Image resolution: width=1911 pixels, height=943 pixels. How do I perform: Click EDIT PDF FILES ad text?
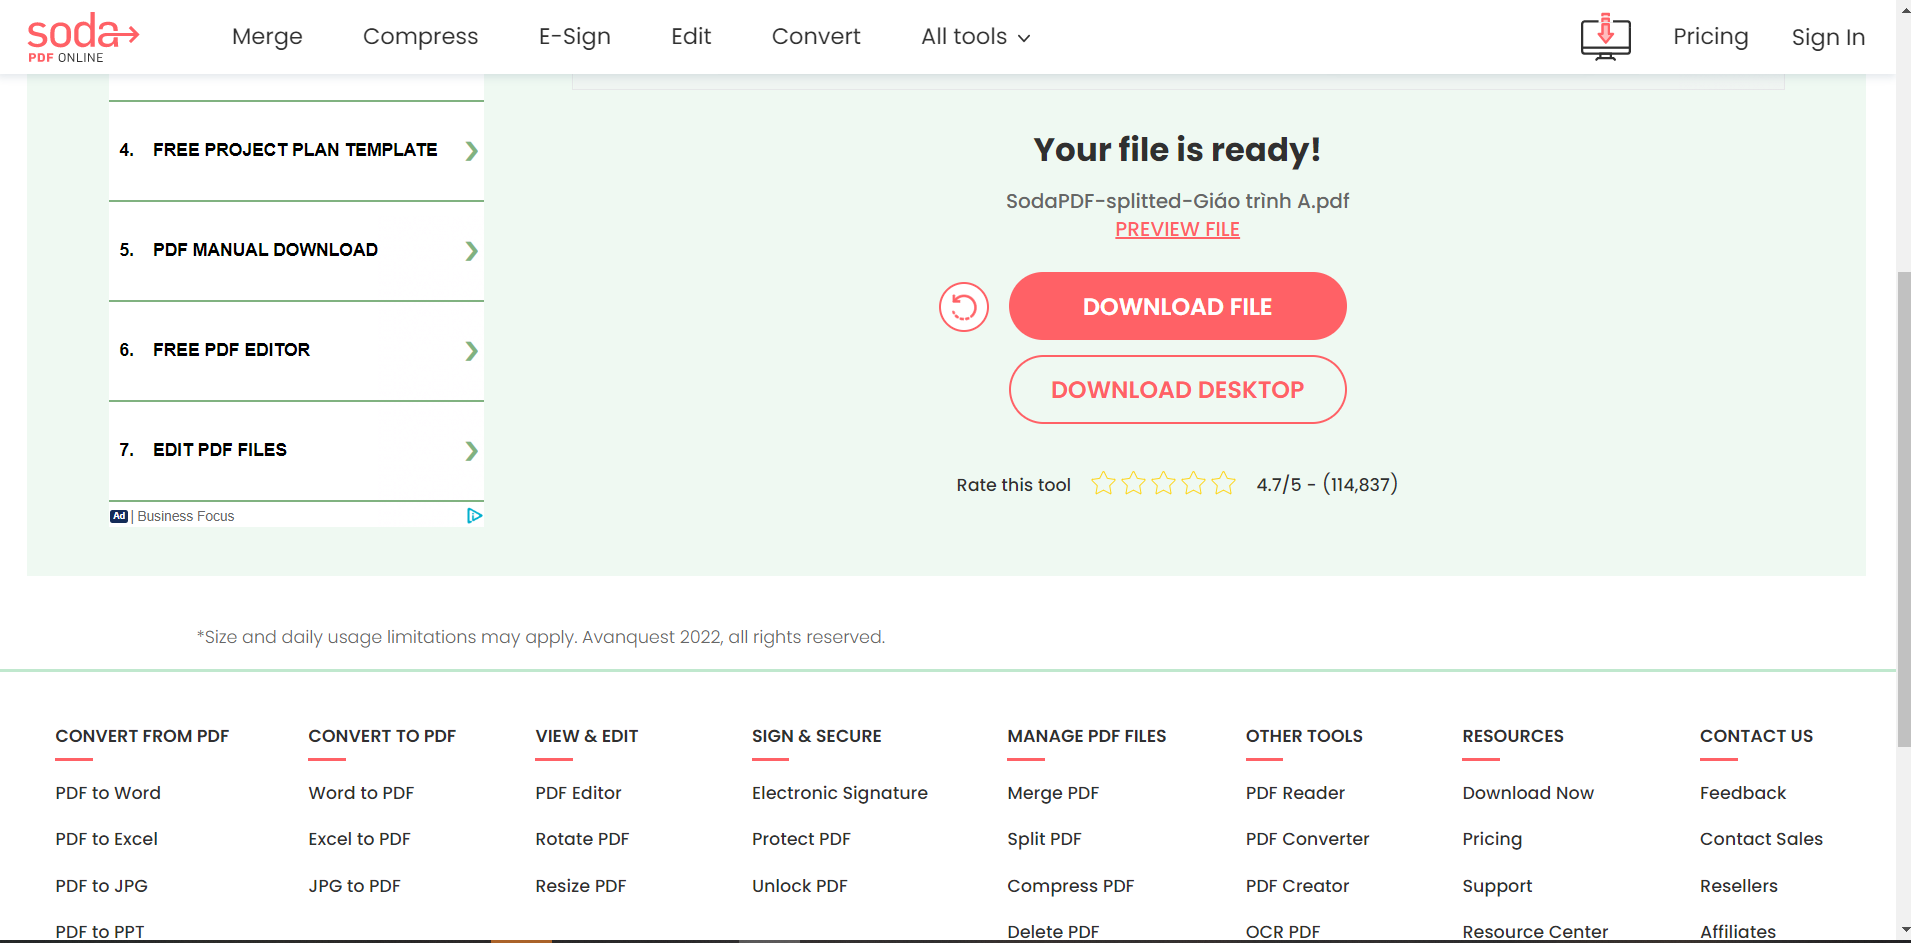[x=220, y=450]
